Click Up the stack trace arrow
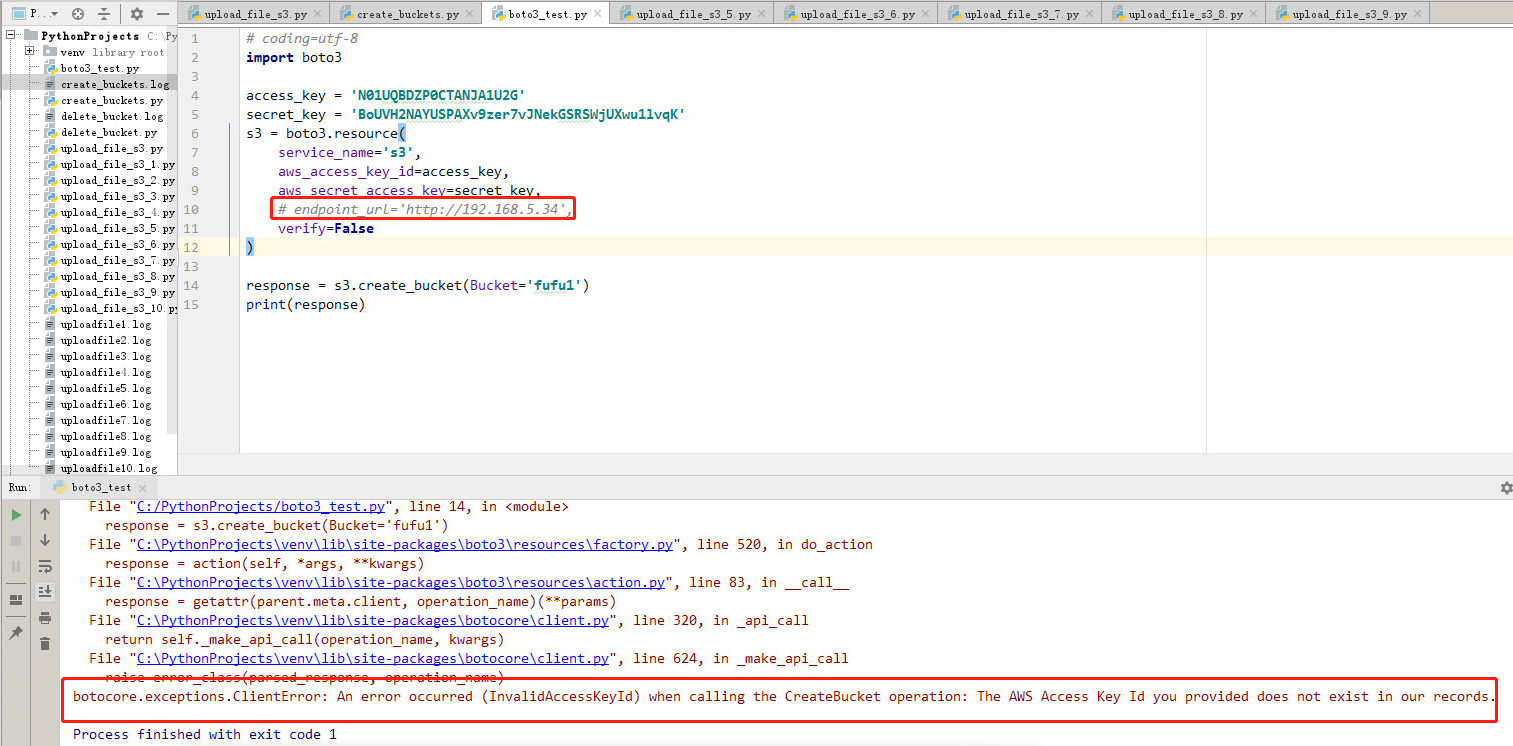Image resolution: width=1513 pixels, height=746 pixels. [45, 514]
